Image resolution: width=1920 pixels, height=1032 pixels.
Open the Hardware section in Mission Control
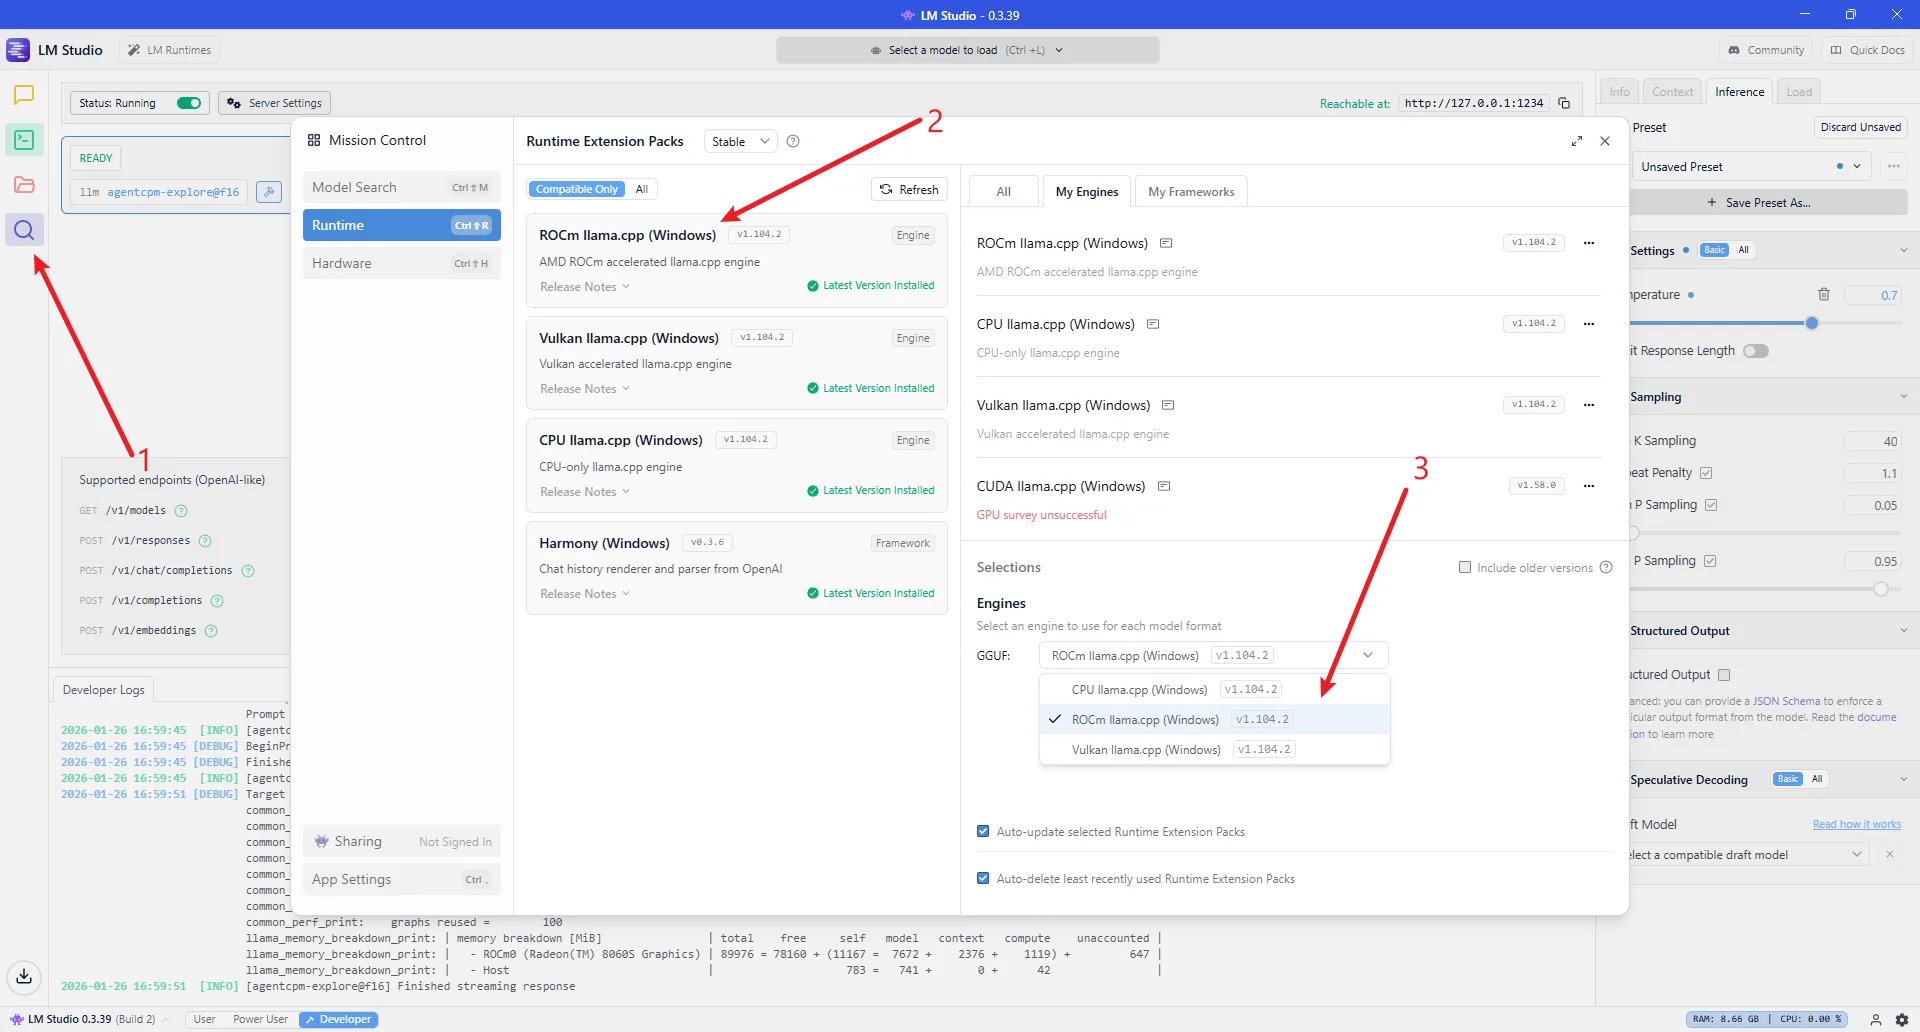[x=401, y=263]
